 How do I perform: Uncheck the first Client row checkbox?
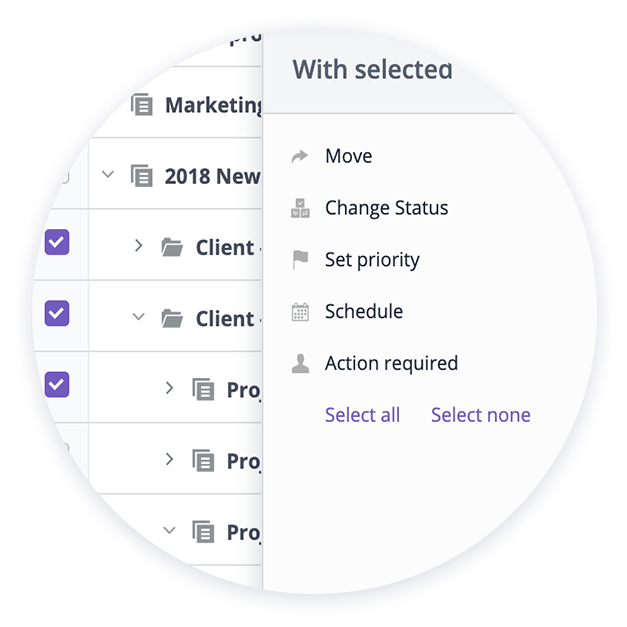pyautogui.click(x=57, y=242)
